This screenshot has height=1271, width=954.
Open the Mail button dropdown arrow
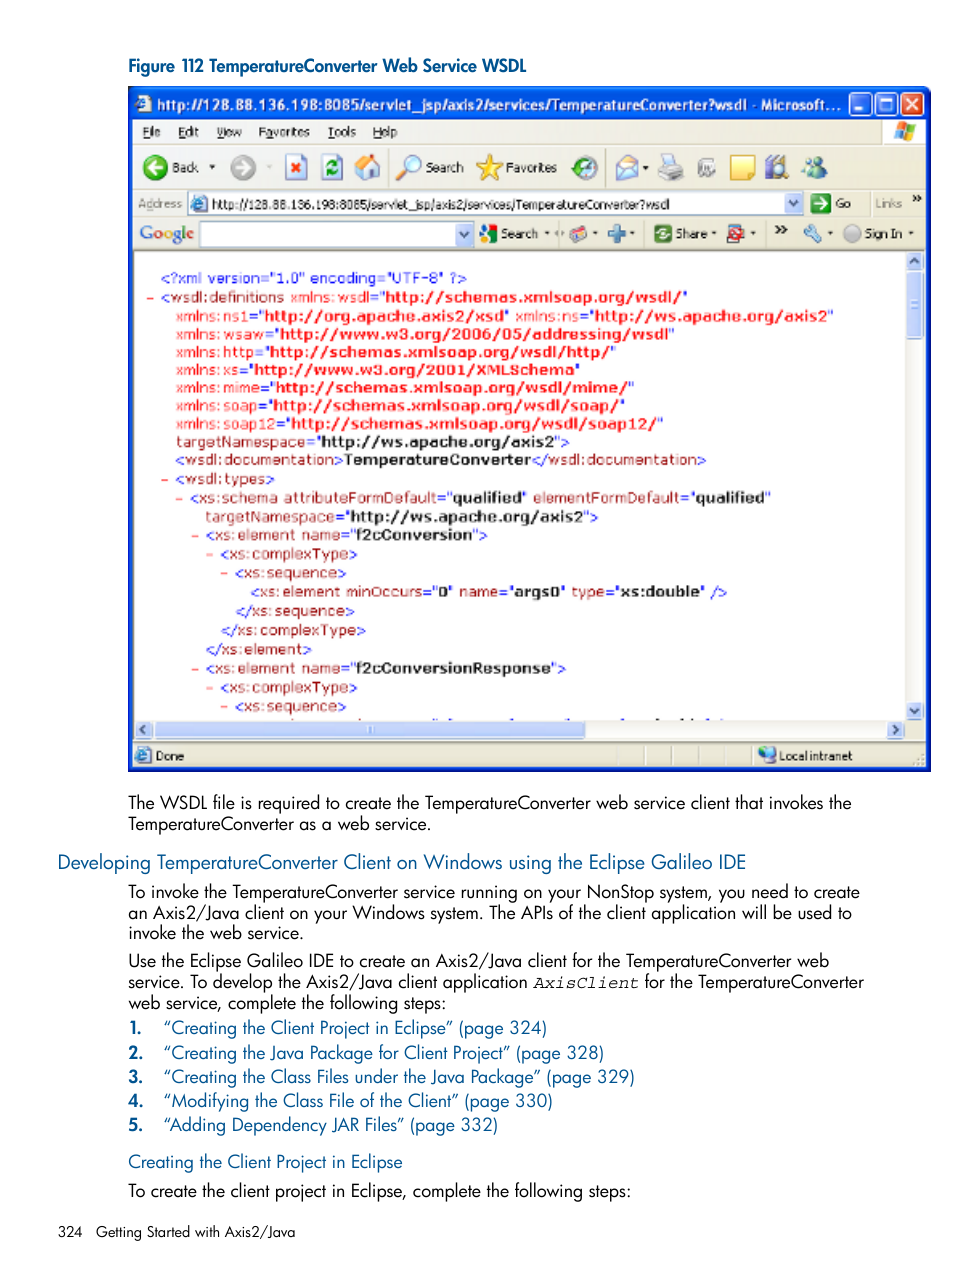646,168
